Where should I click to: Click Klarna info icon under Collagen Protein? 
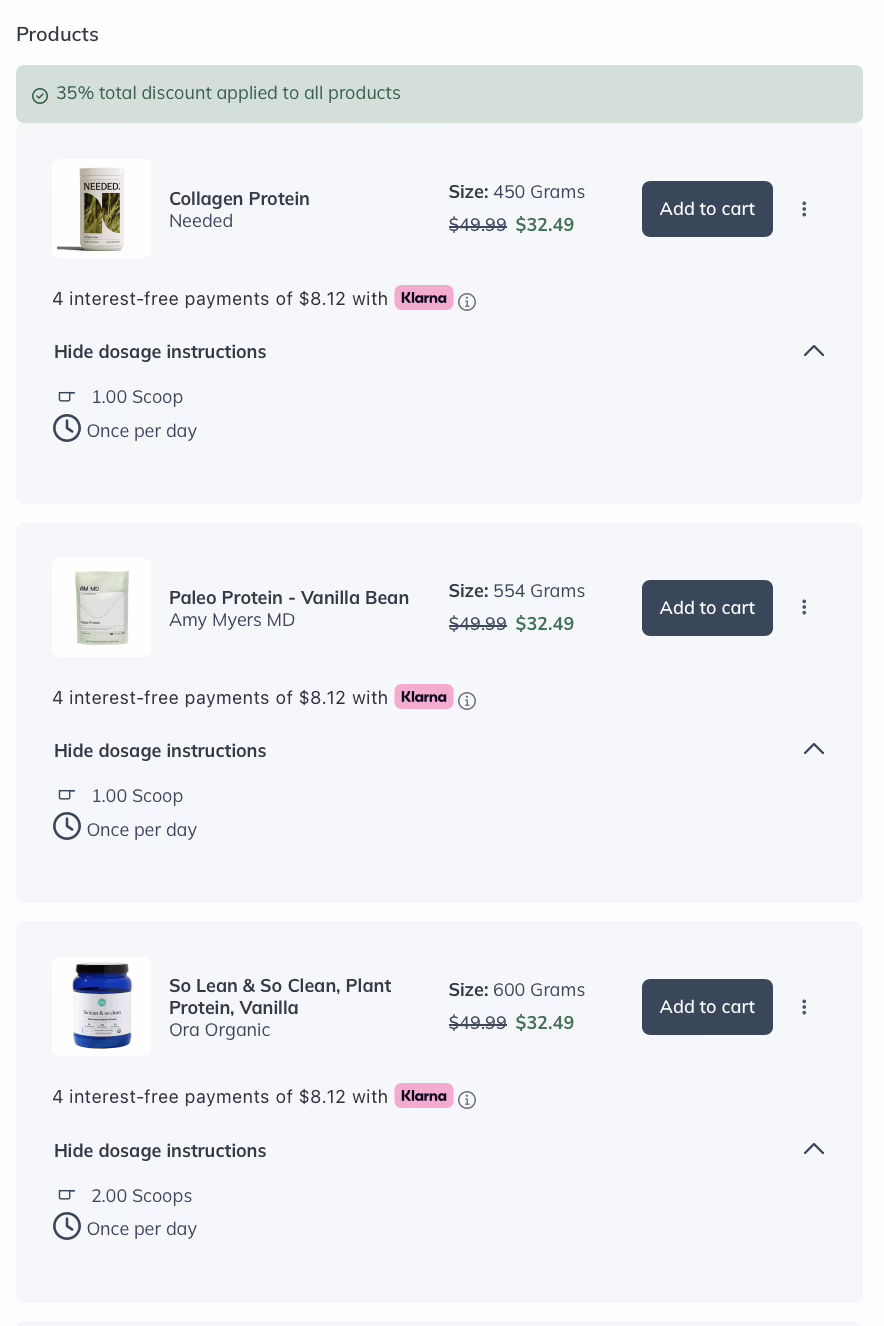pyautogui.click(x=467, y=301)
